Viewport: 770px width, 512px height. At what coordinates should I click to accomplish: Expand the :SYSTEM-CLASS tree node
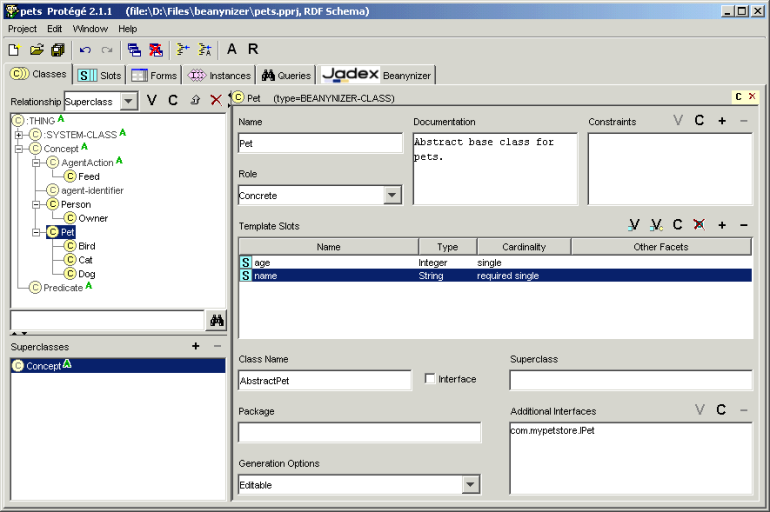[19, 135]
